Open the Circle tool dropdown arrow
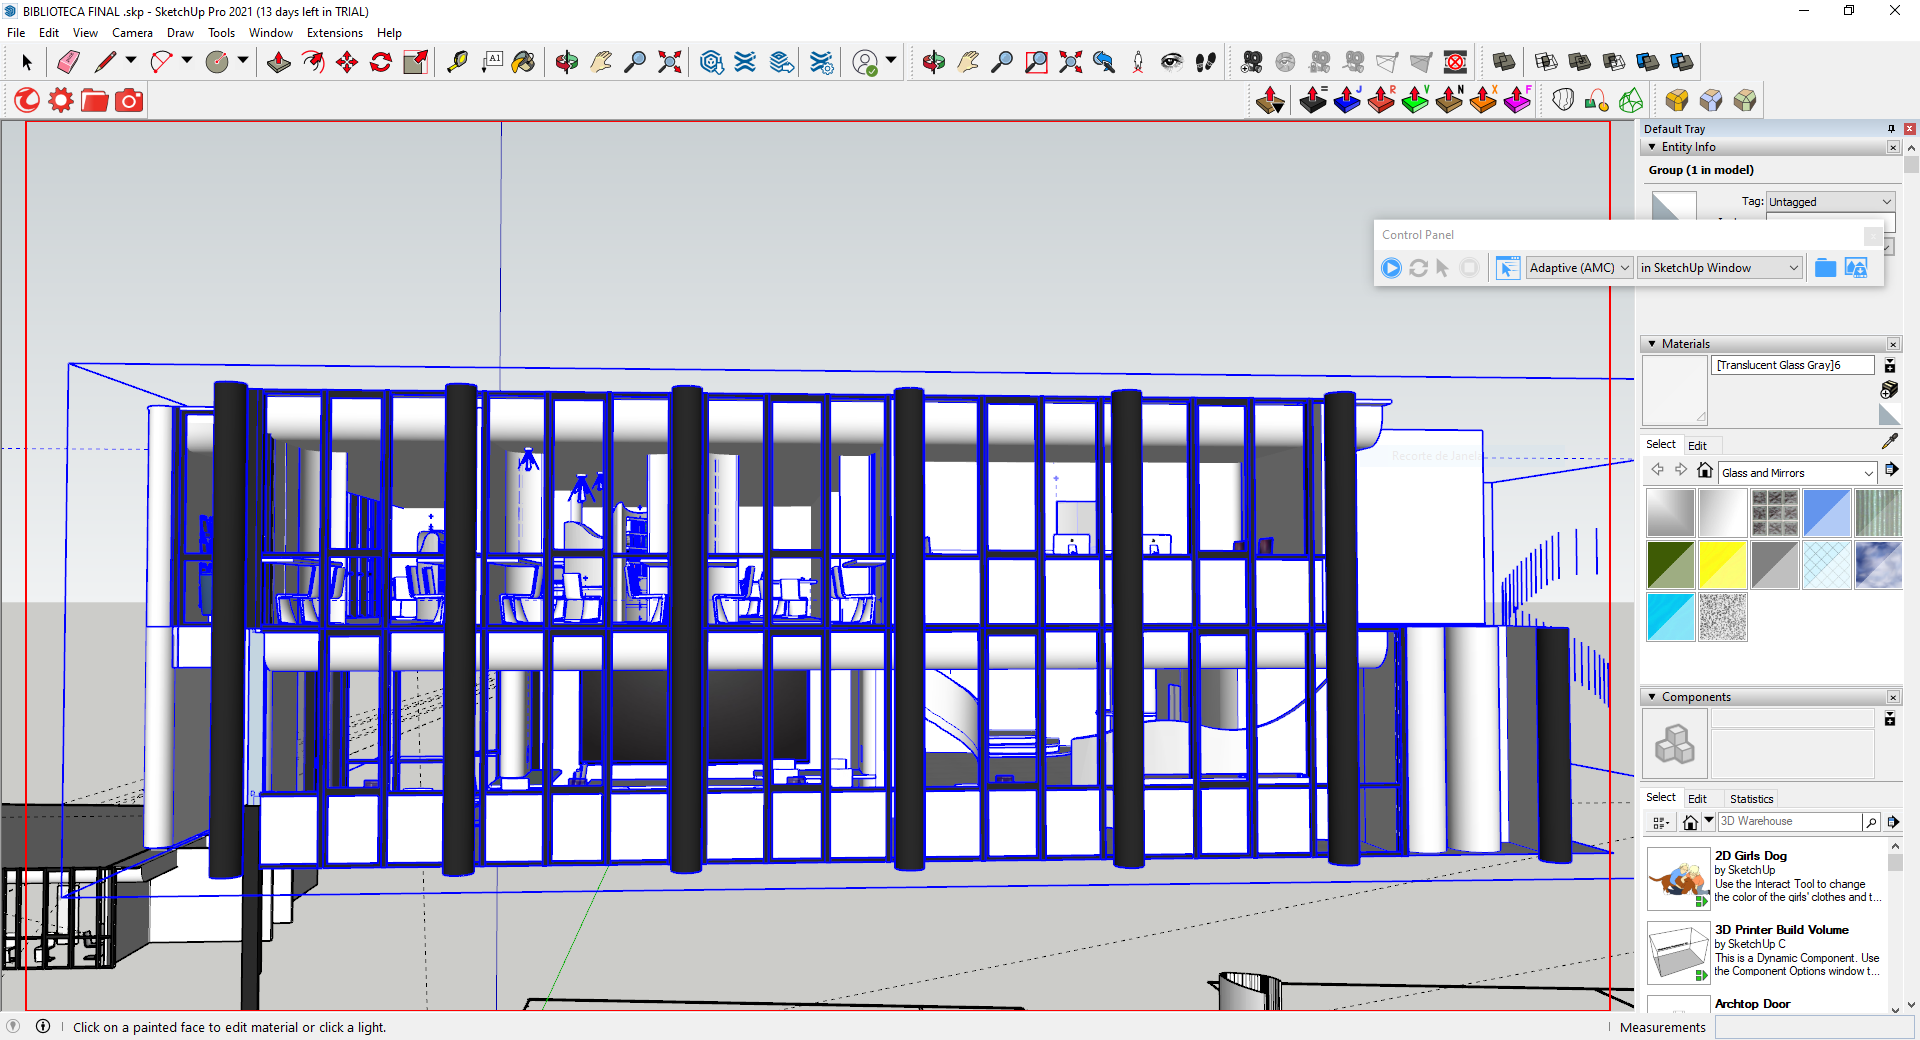Screen dimensions: 1920x1040 pyautogui.click(x=242, y=62)
